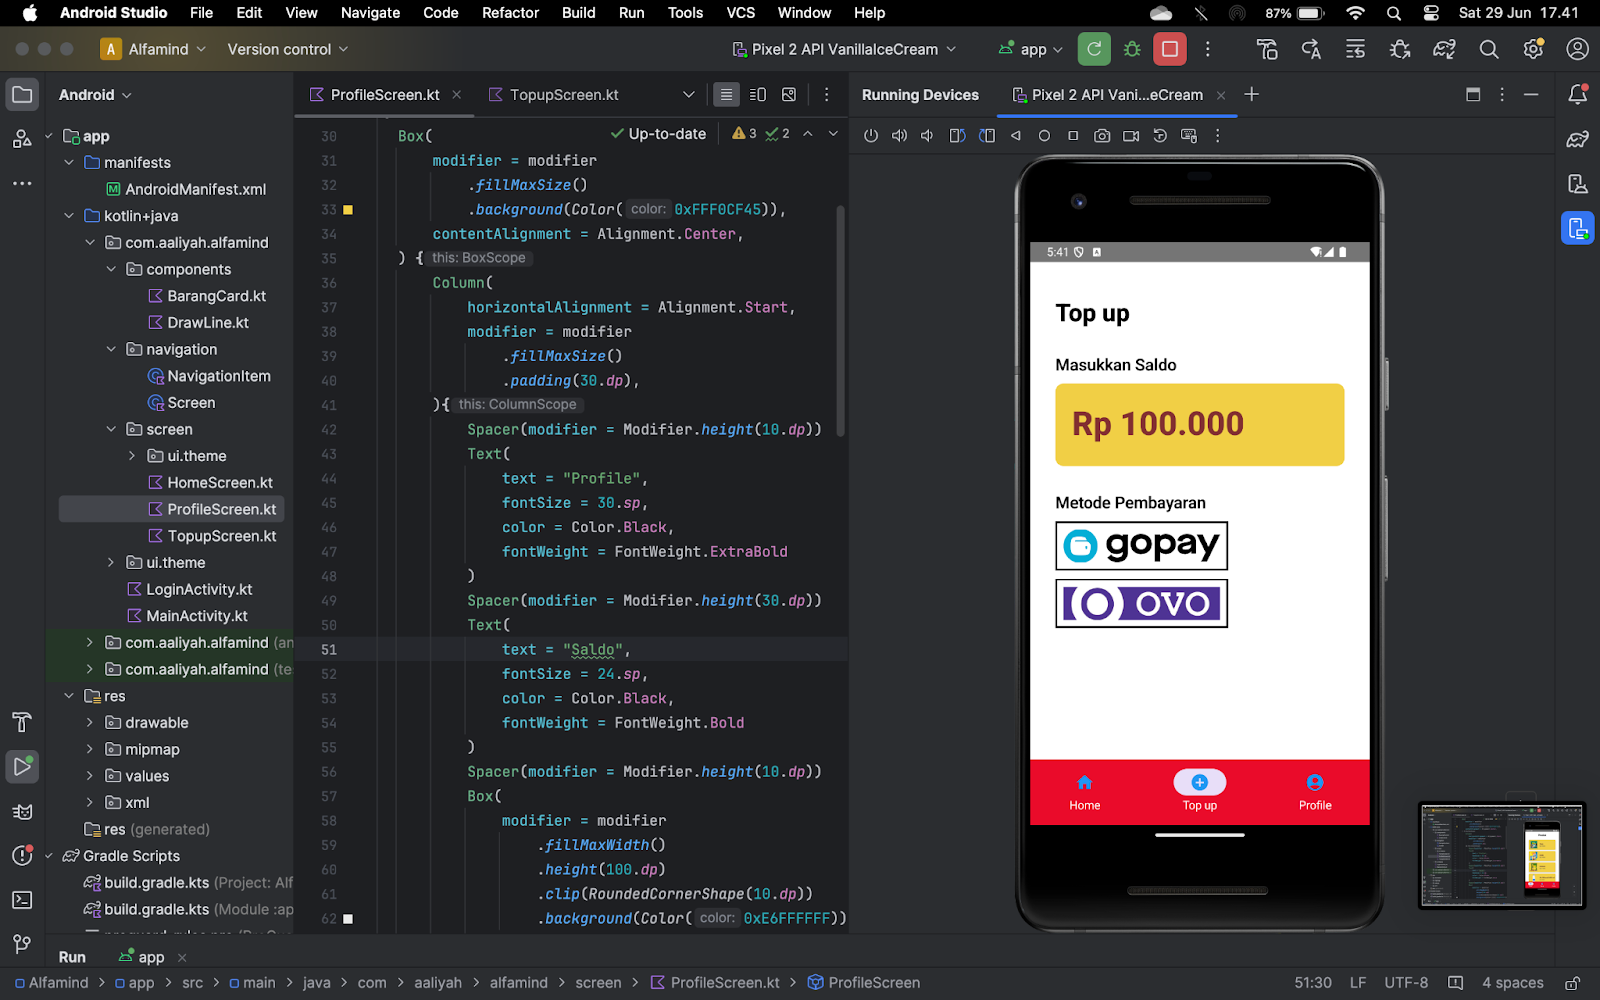
Task: Toggle Run tool window in left sidebar
Action: 22,767
